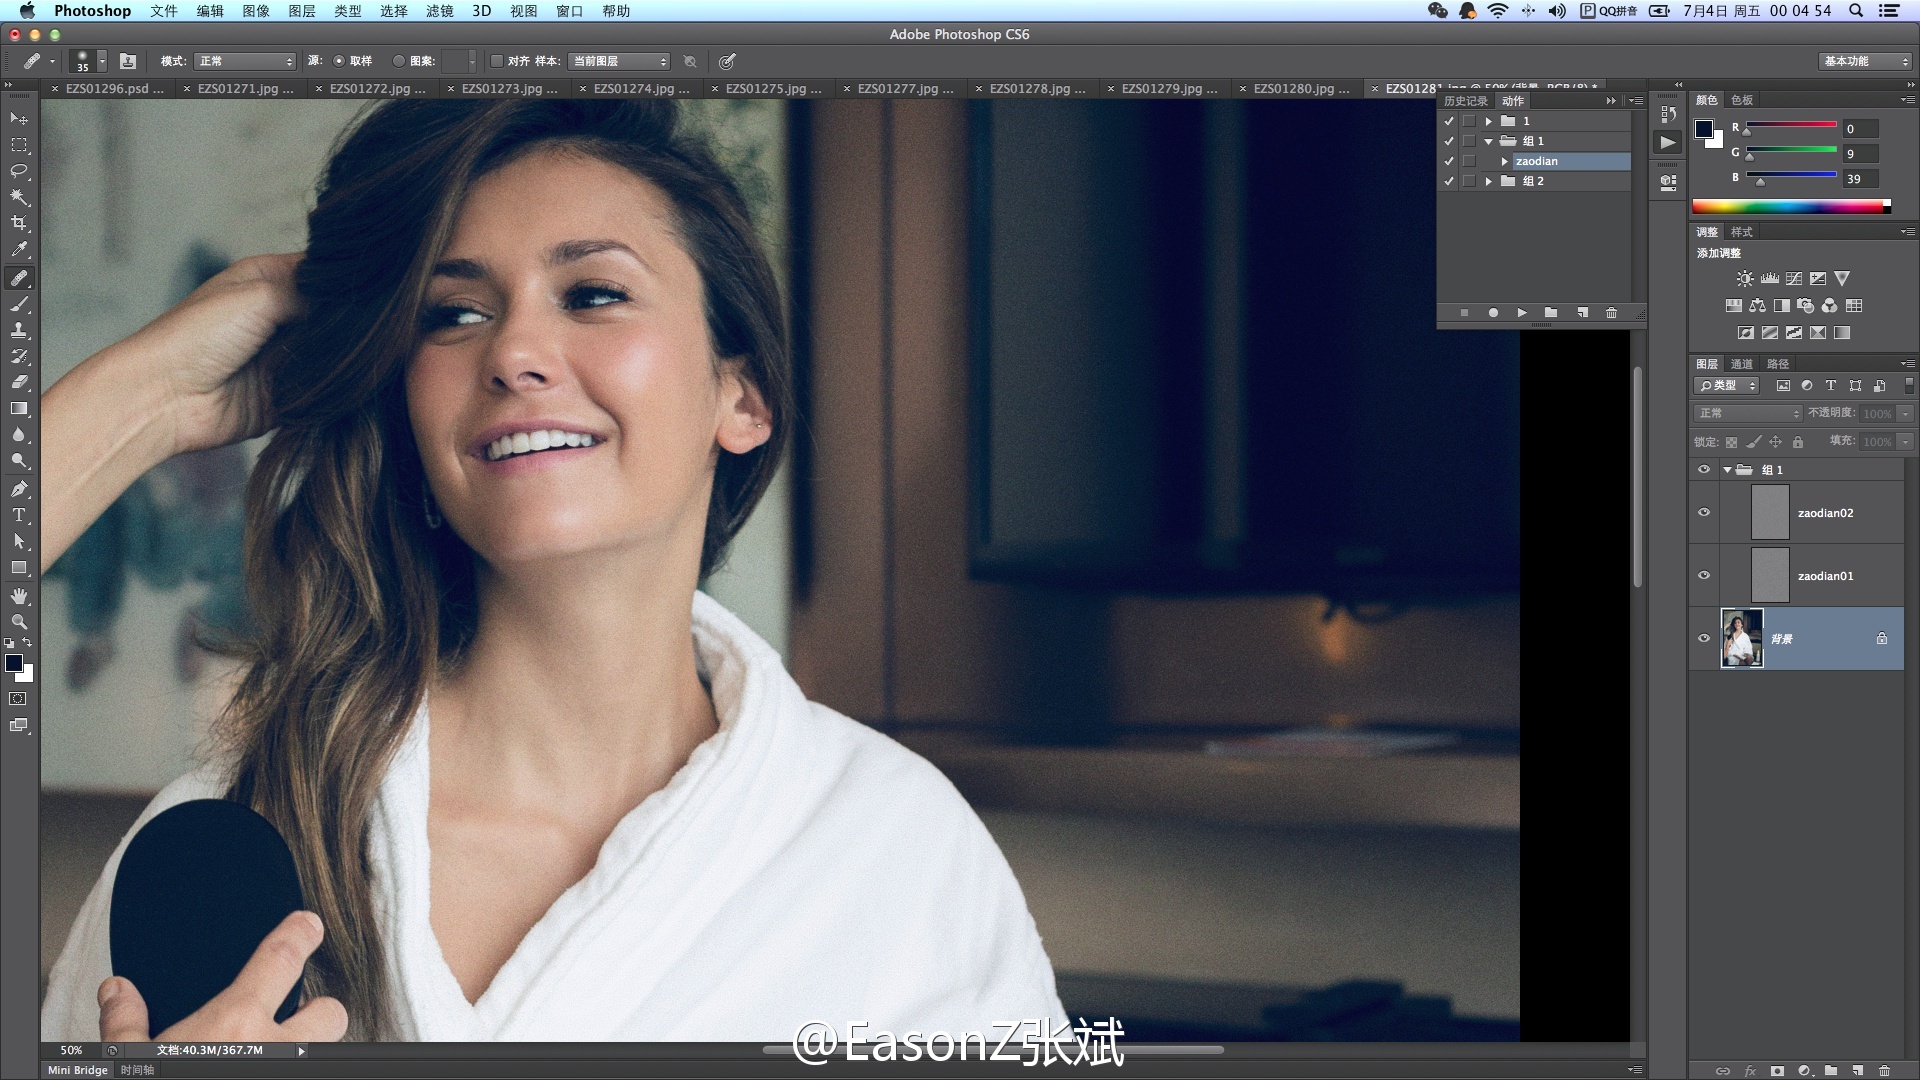Image resolution: width=1920 pixels, height=1080 pixels.
Task: Switch to the Channels panel tab
Action: tap(1742, 364)
